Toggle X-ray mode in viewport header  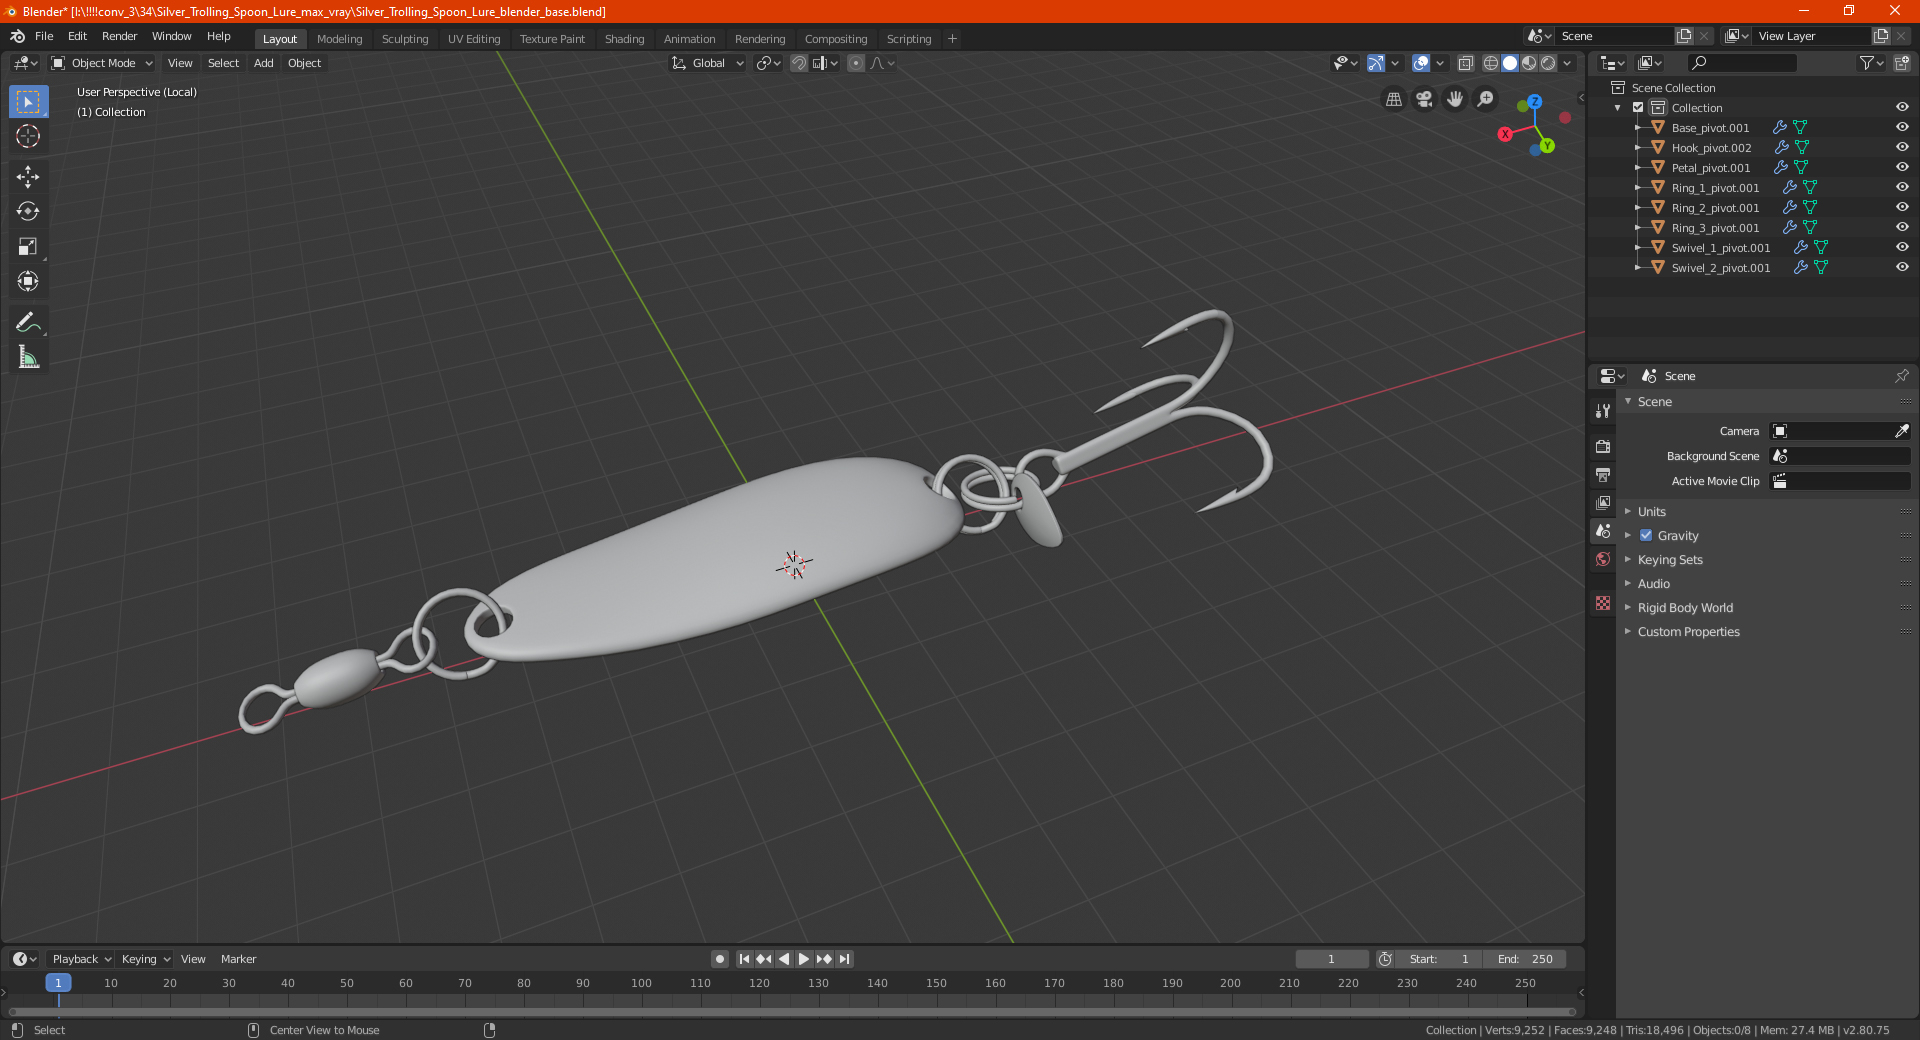(x=1465, y=63)
